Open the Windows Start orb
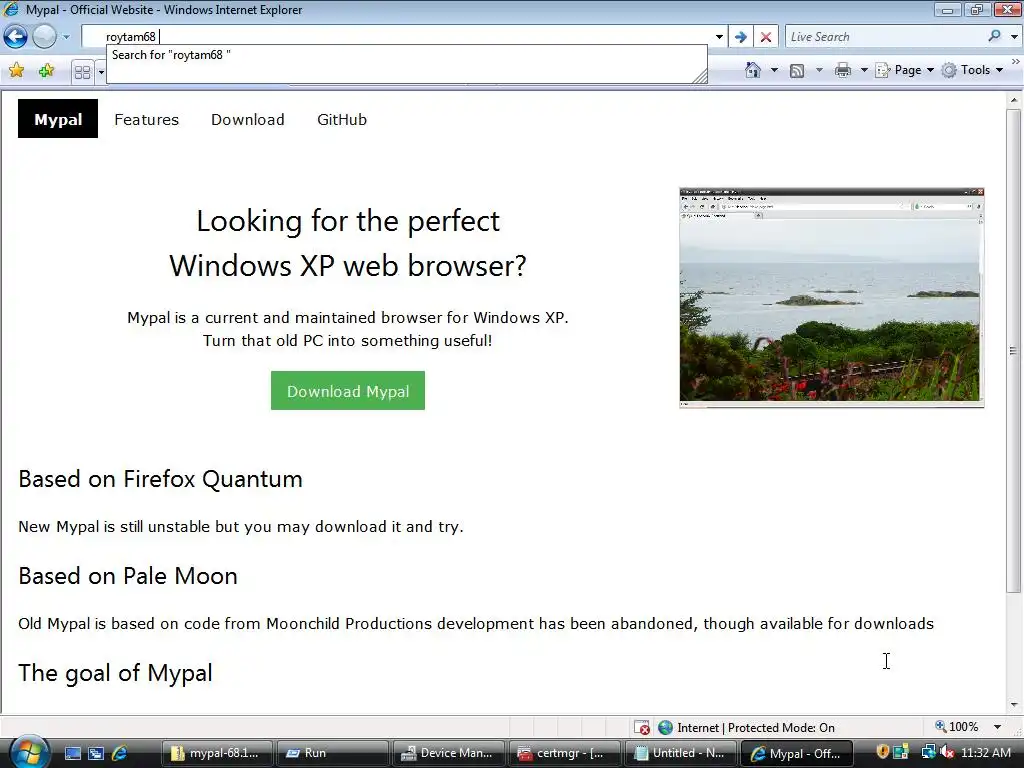This screenshot has width=1024, height=768. tap(29, 752)
